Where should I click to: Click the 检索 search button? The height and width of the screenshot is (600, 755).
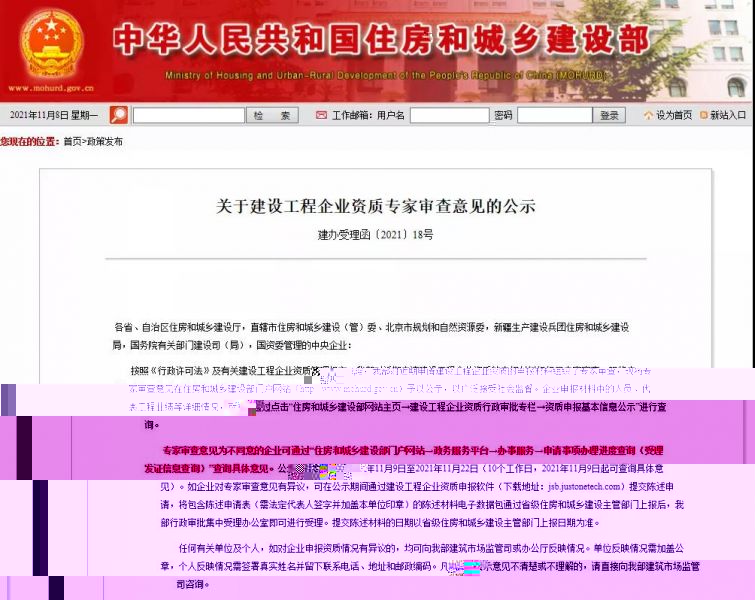click(x=273, y=116)
